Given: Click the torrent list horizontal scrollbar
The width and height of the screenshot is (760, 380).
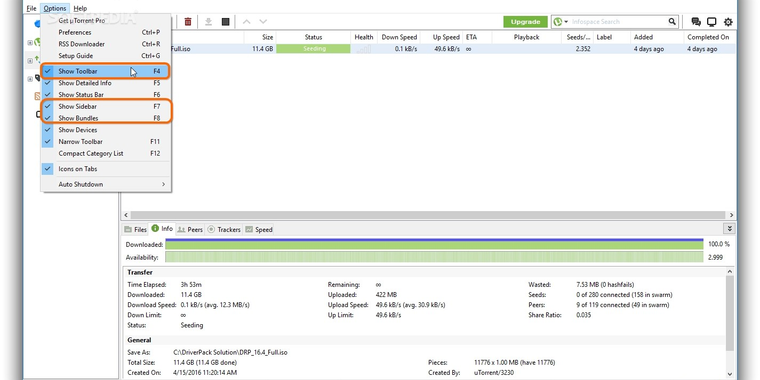Looking at the screenshot, I should coord(429,215).
